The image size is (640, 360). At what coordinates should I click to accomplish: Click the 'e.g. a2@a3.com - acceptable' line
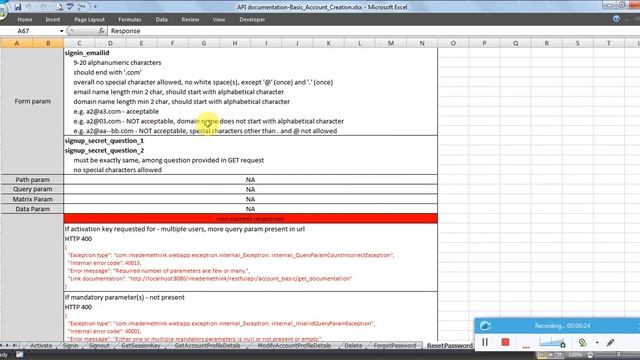116,111
